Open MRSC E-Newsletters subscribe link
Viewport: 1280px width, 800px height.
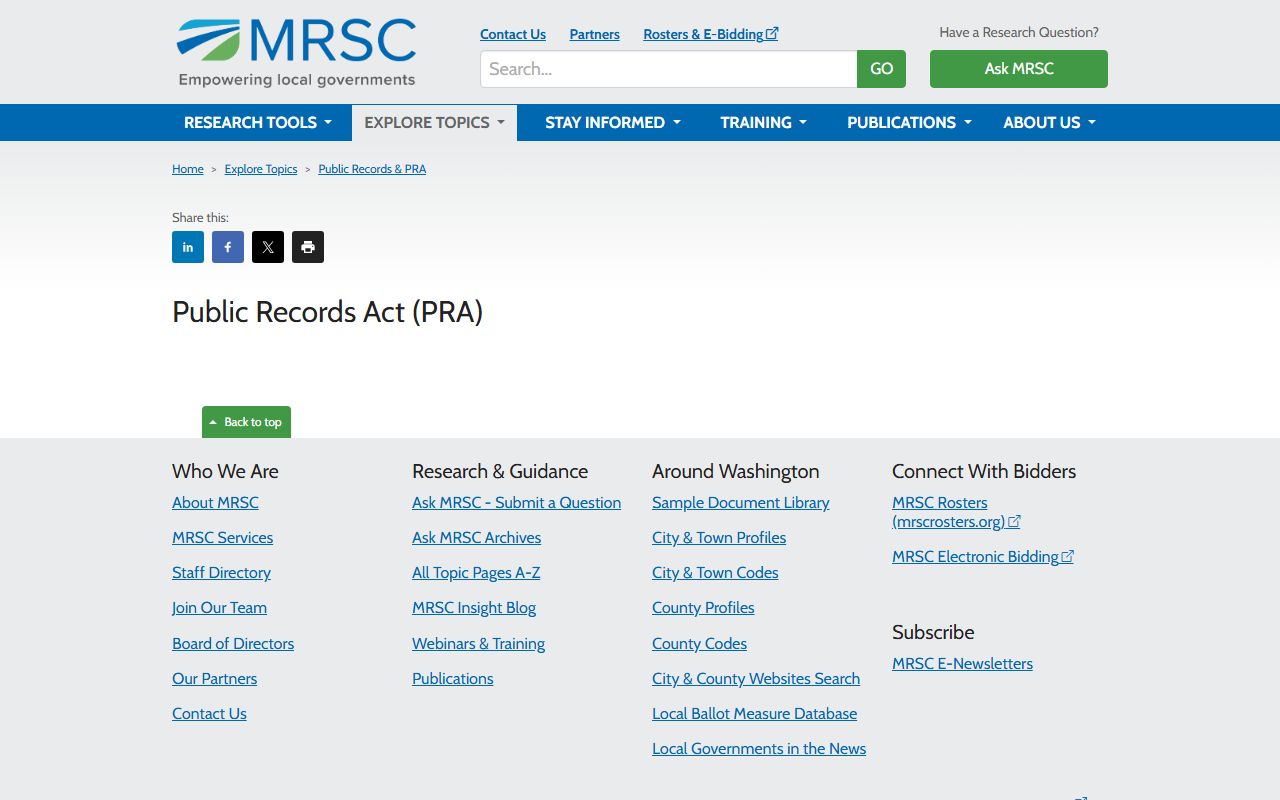coord(962,664)
